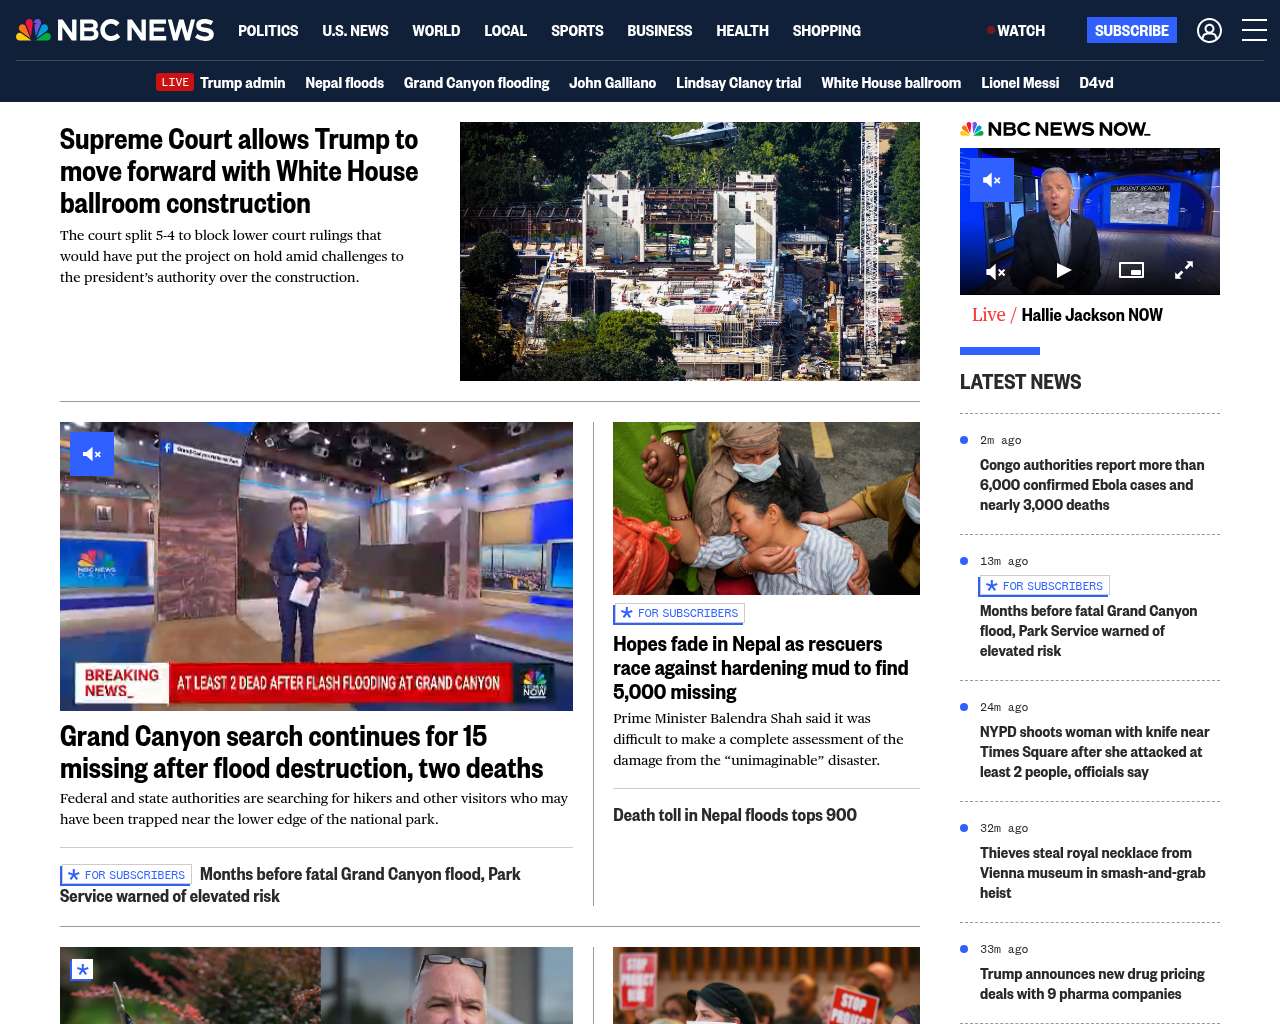Open the Watch live link
Image resolution: width=1280 pixels, height=1024 pixels.
[x=1016, y=31]
